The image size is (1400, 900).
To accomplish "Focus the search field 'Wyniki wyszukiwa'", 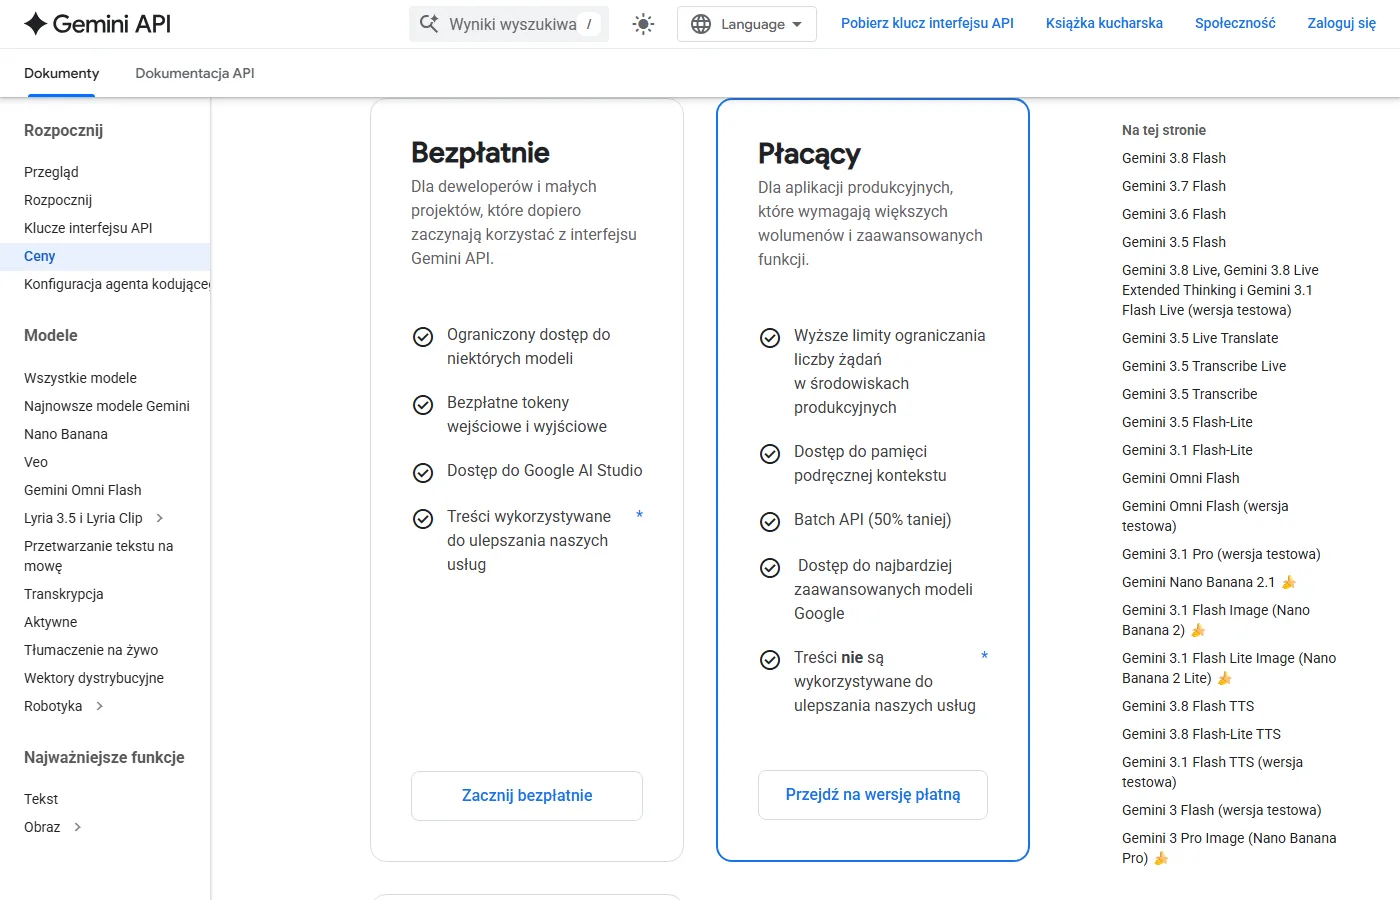I will 509,24.
